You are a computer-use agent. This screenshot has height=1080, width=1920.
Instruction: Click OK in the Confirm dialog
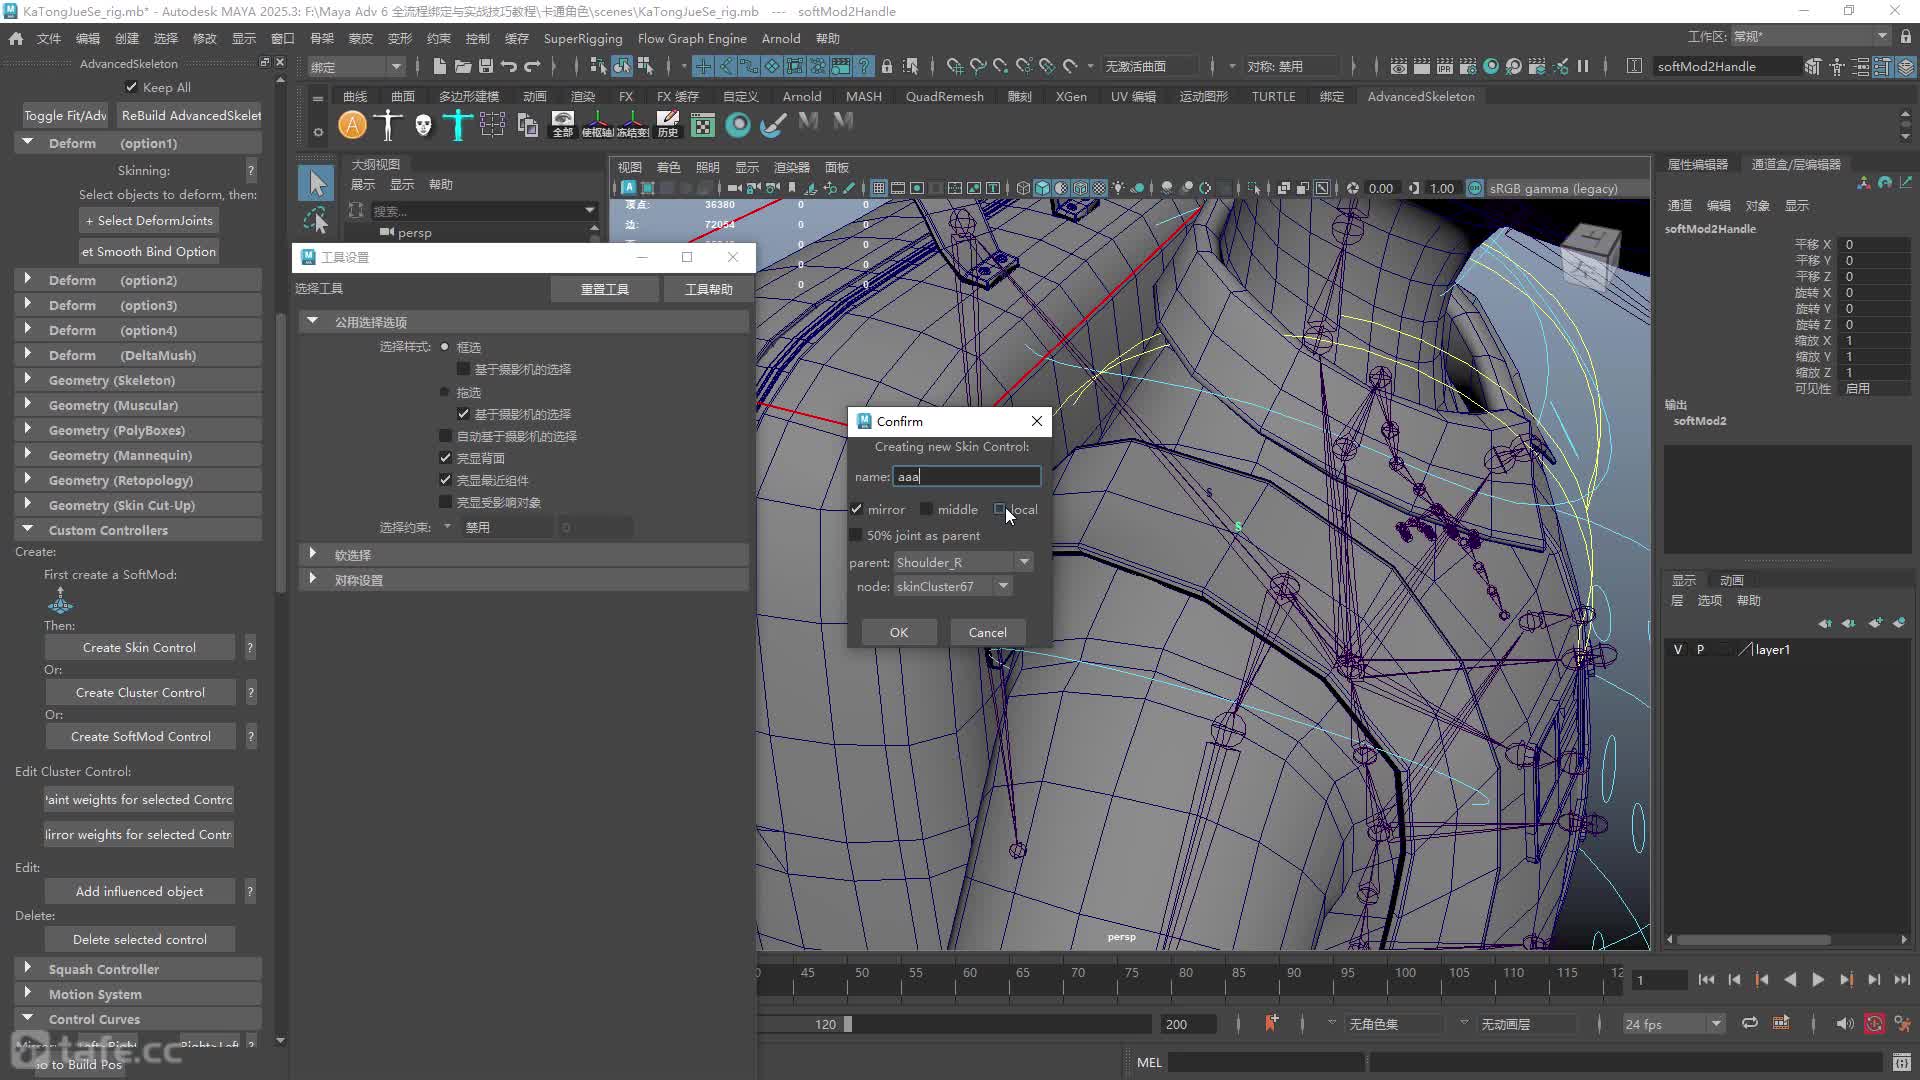899,632
